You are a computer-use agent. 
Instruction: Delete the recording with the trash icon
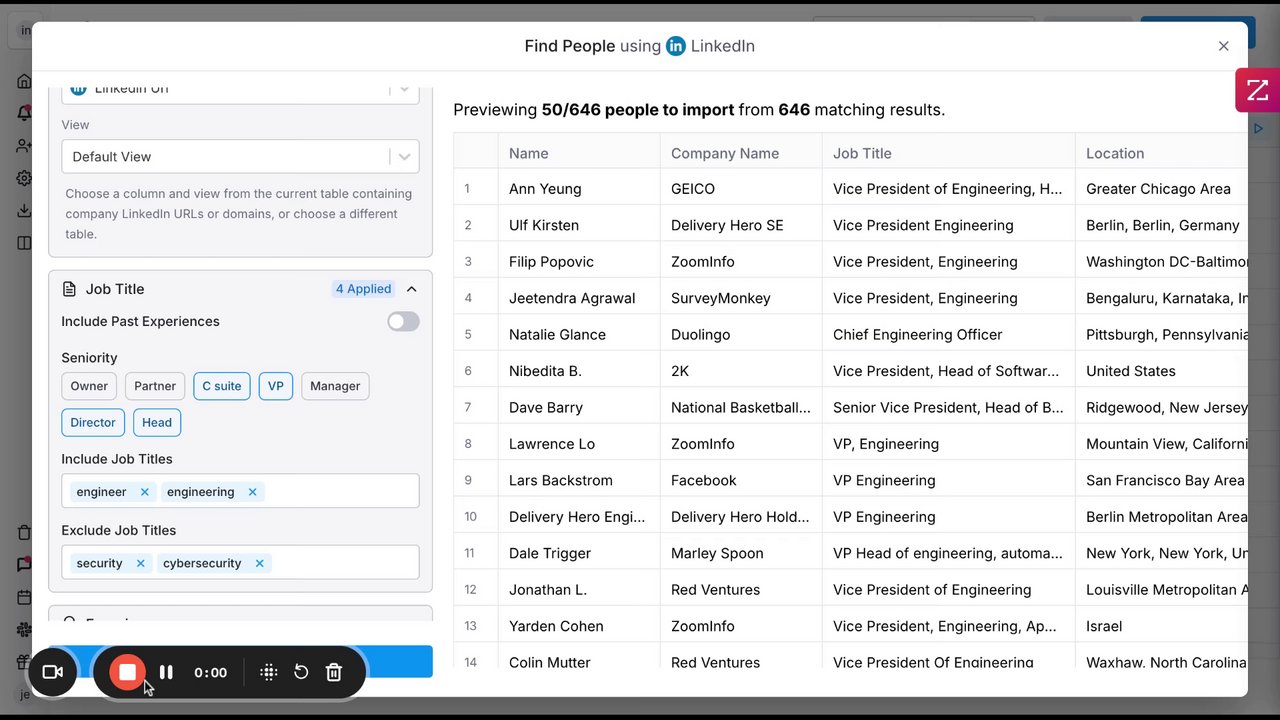[334, 672]
